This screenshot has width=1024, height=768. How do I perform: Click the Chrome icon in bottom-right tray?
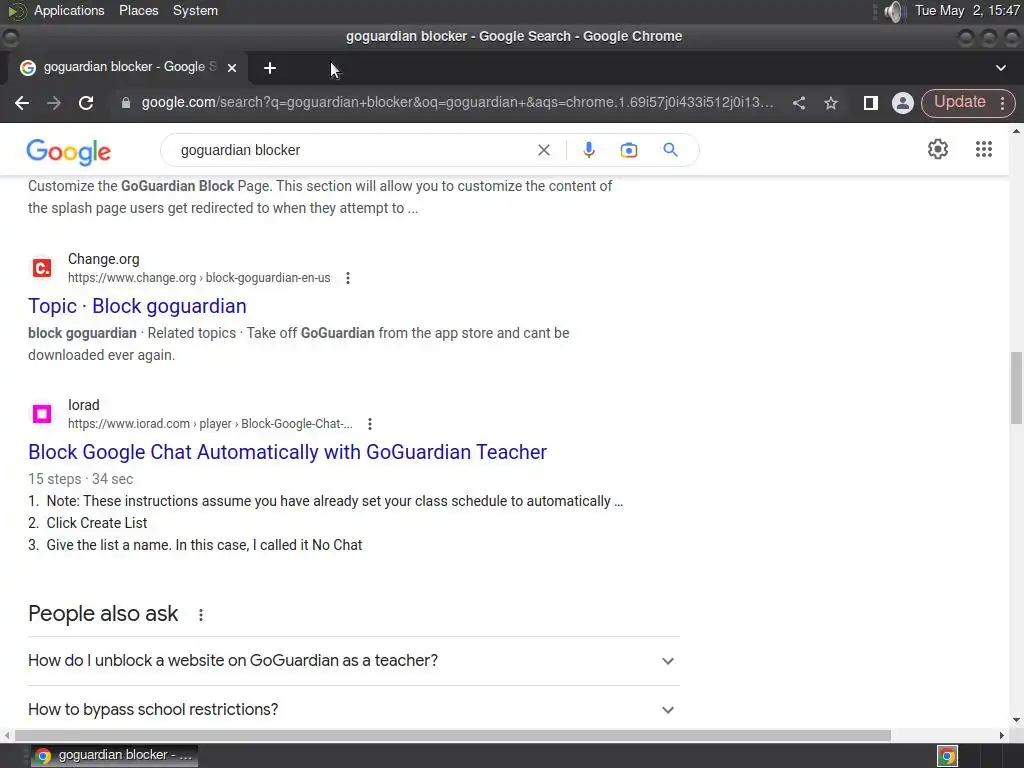click(947, 756)
